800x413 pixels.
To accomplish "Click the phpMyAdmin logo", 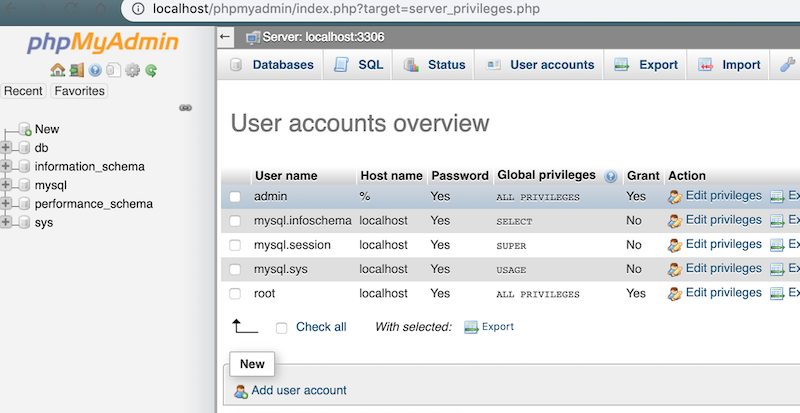I will coord(103,42).
